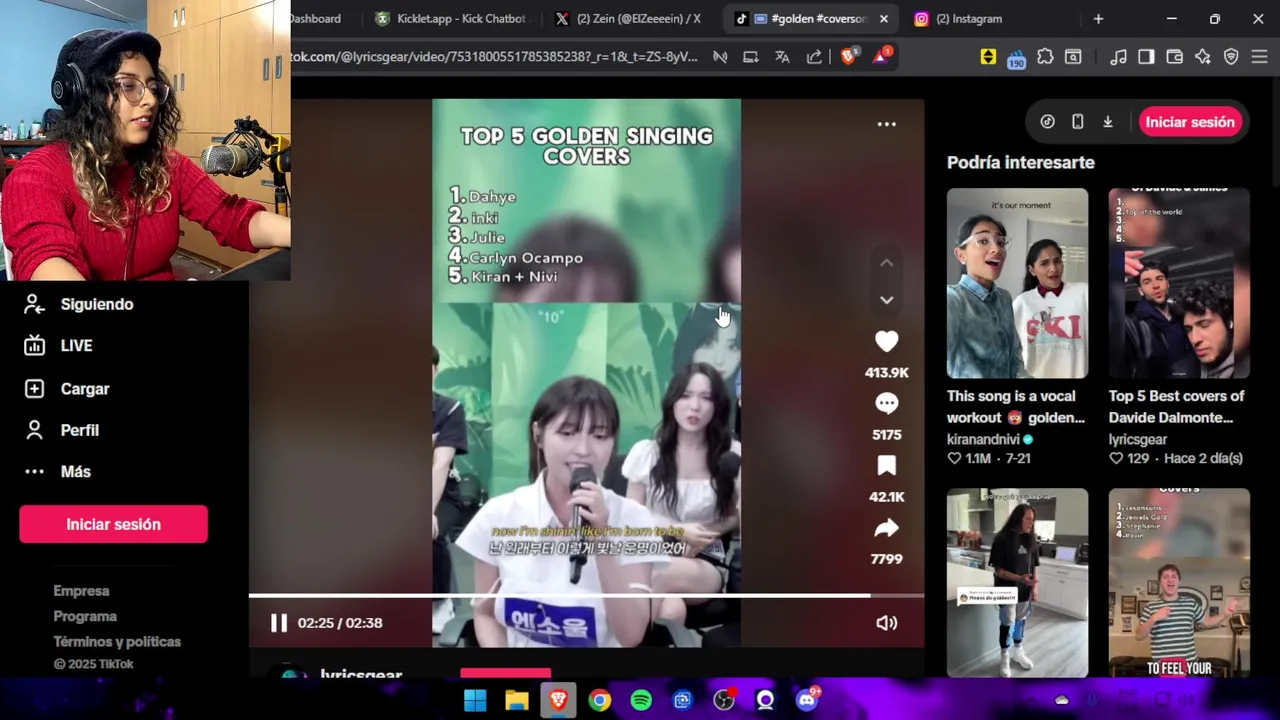1280x720 pixels.
Task: Go to the next video using down chevron
Action: point(886,299)
